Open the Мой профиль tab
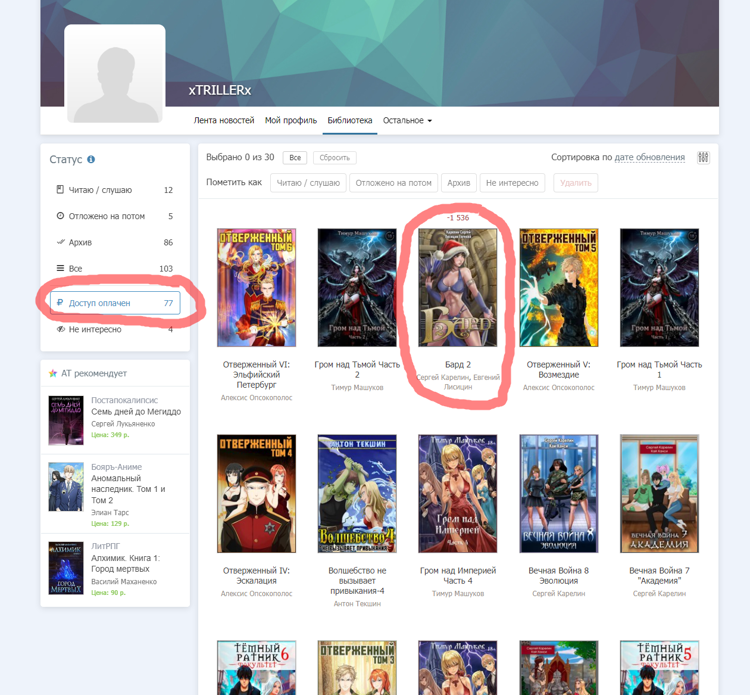750x695 pixels. coord(290,121)
